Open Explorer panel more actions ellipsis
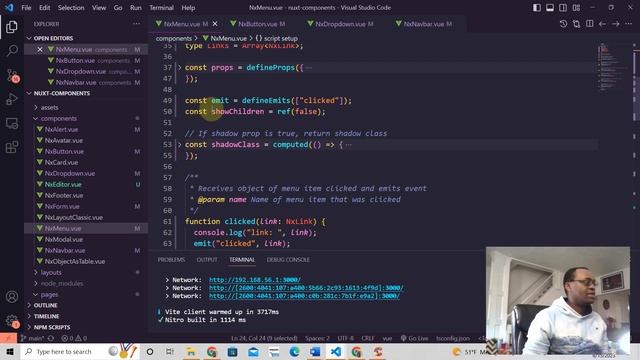This screenshot has height=360, width=640. (136, 24)
